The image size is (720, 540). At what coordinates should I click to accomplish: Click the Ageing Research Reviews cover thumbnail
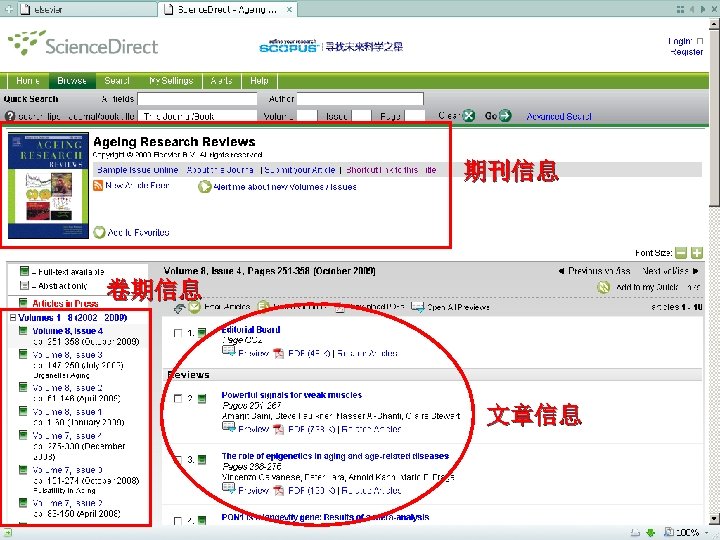48,186
